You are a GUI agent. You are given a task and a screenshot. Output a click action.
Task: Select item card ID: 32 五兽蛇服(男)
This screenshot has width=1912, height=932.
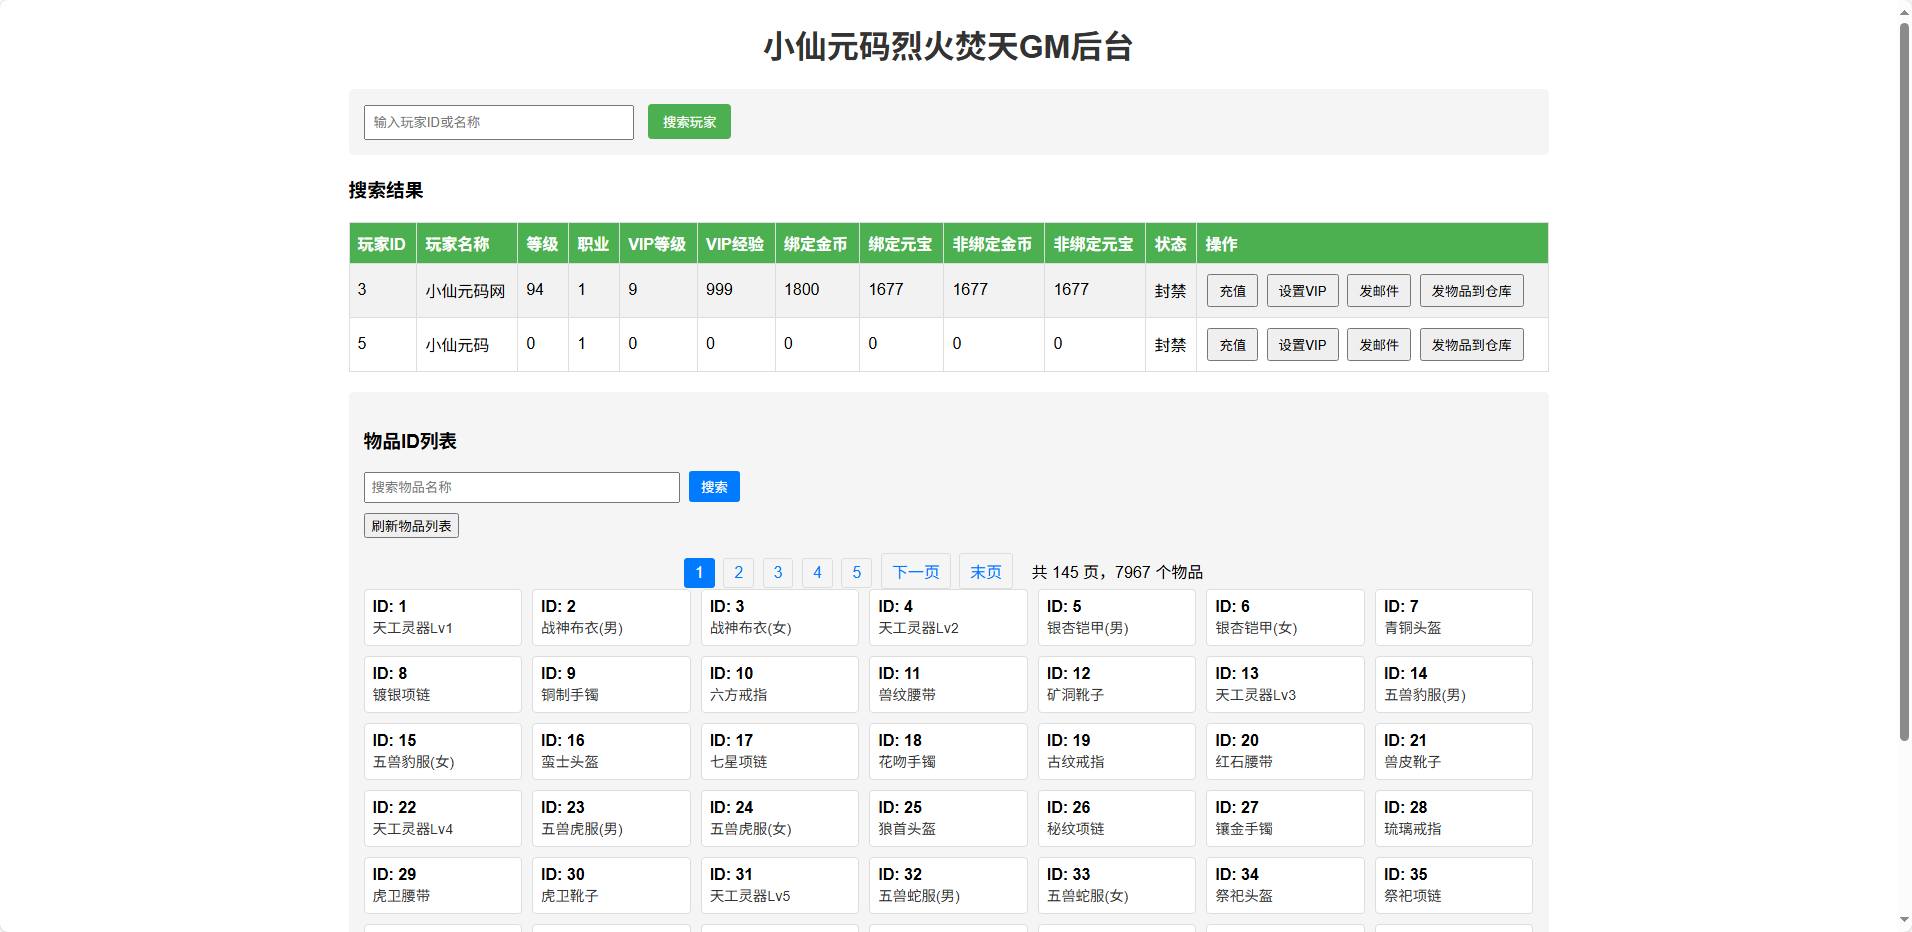pos(948,885)
